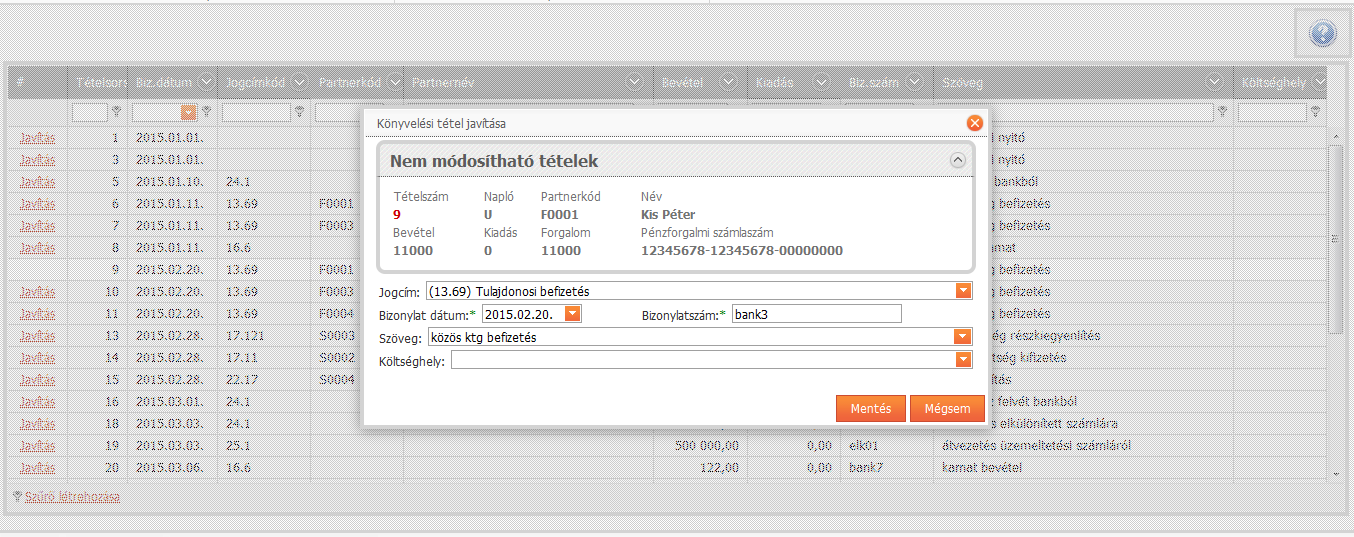1354x537 pixels.
Task: Open Költséghely column header menu
Action: 1319,82
